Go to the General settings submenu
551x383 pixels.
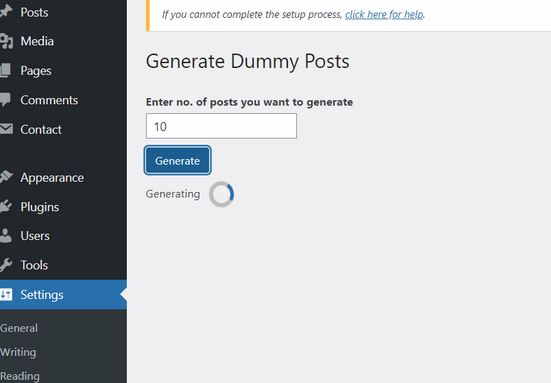[x=19, y=328]
